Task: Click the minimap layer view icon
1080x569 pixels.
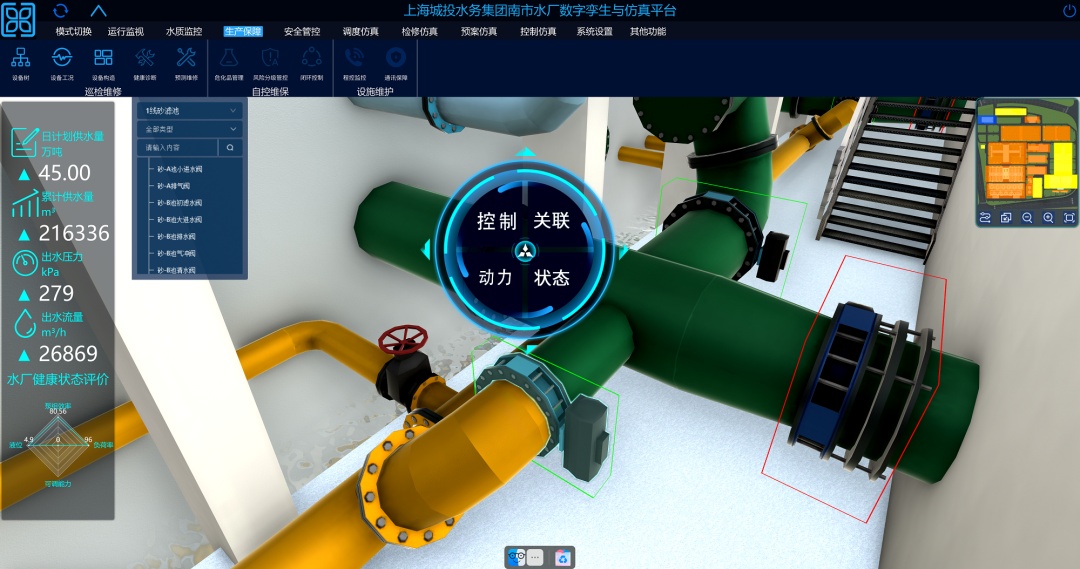Action: (1006, 218)
